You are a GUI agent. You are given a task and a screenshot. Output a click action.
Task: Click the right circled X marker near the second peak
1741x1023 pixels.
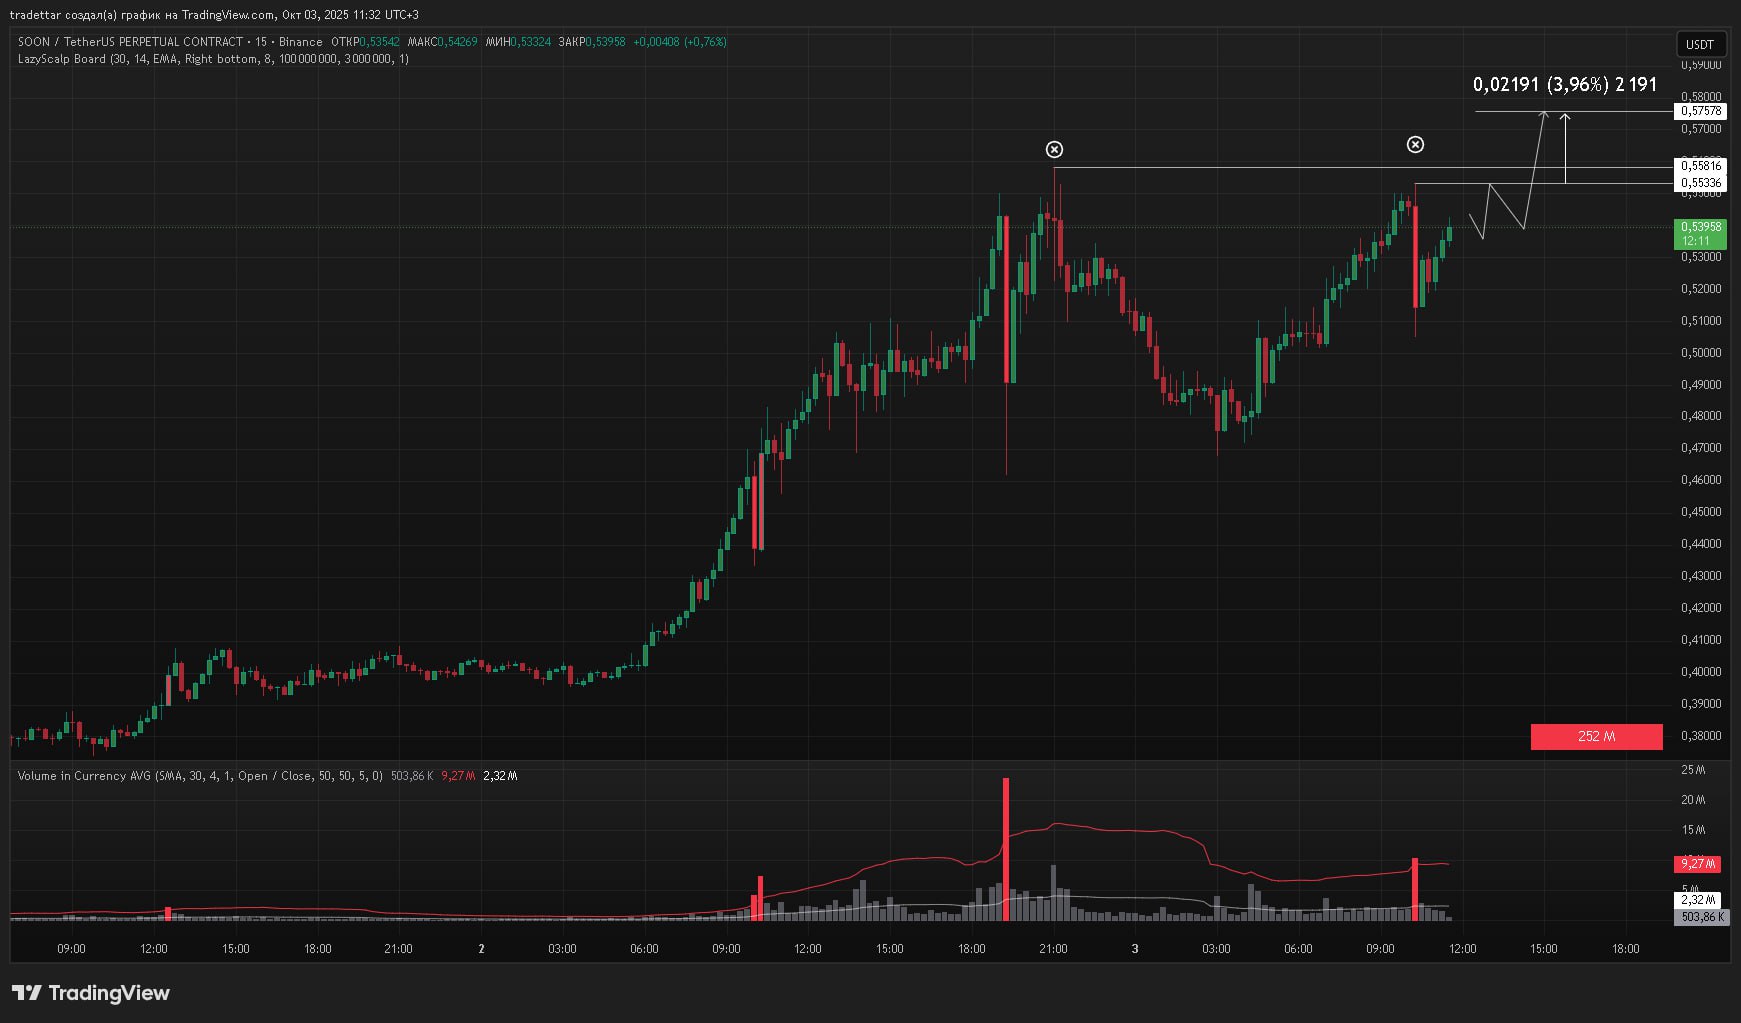[x=1415, y=145]
